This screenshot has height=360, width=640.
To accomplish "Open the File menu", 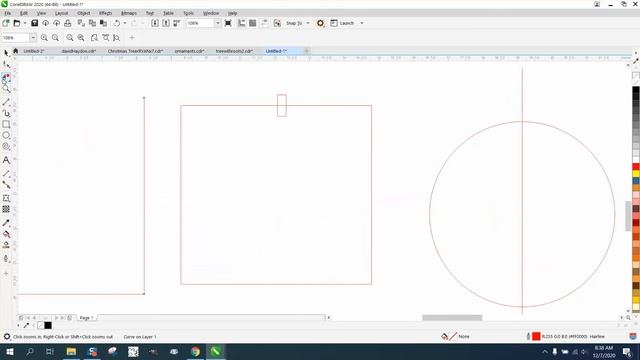I will click(8, 13).
